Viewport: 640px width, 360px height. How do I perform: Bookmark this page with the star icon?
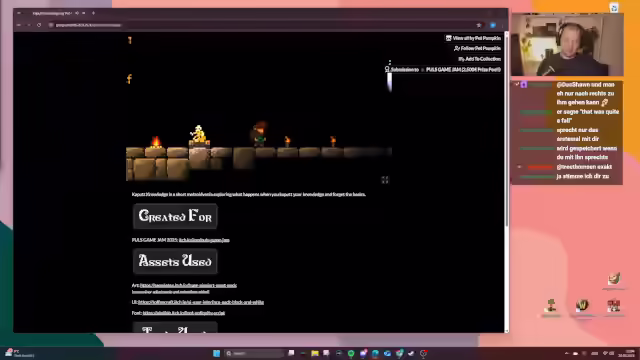pos(479,25)
